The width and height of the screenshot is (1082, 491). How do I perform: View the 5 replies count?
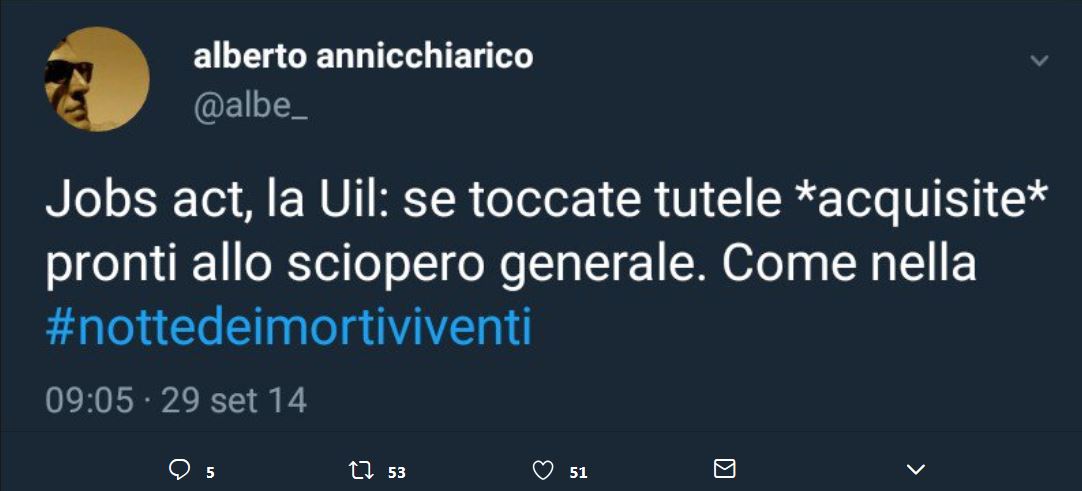(210, 472)
